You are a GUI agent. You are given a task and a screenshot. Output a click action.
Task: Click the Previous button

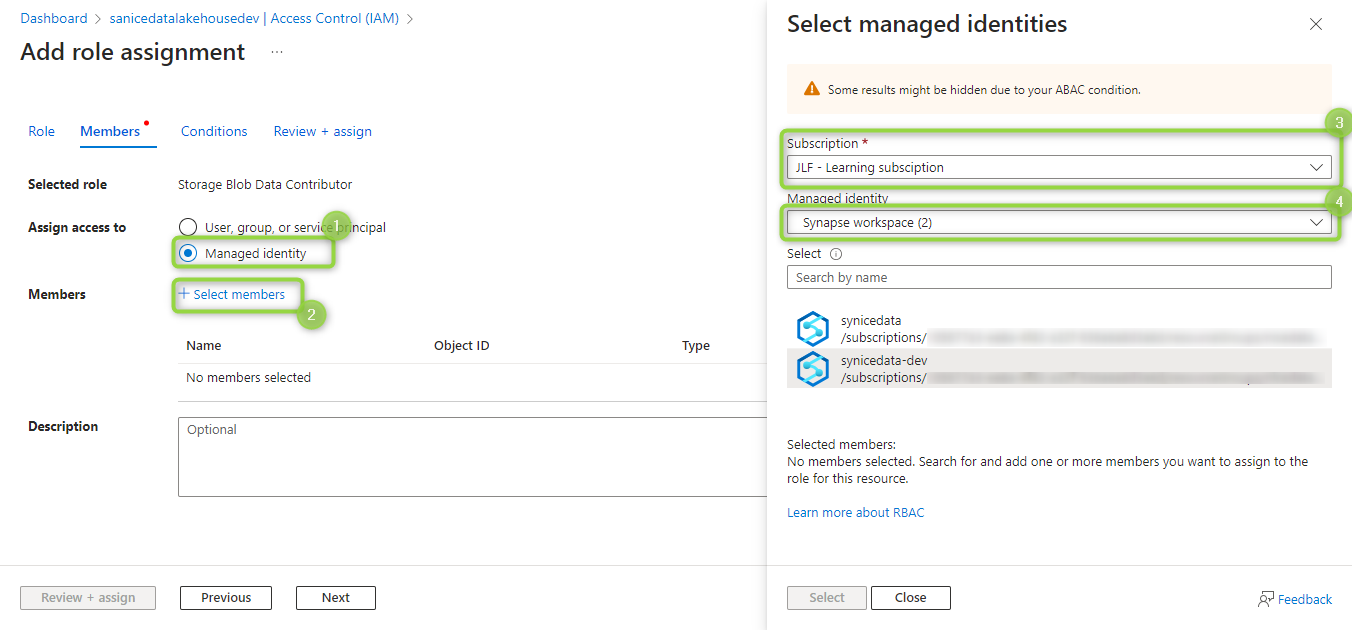point(226,598)
